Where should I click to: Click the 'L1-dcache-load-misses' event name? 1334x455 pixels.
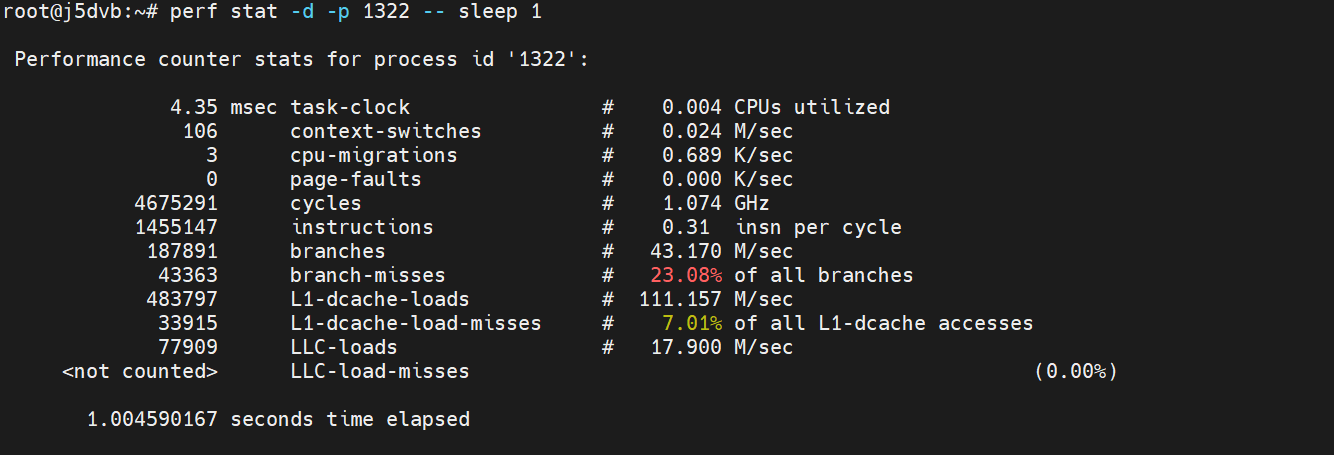click(415, 323)
